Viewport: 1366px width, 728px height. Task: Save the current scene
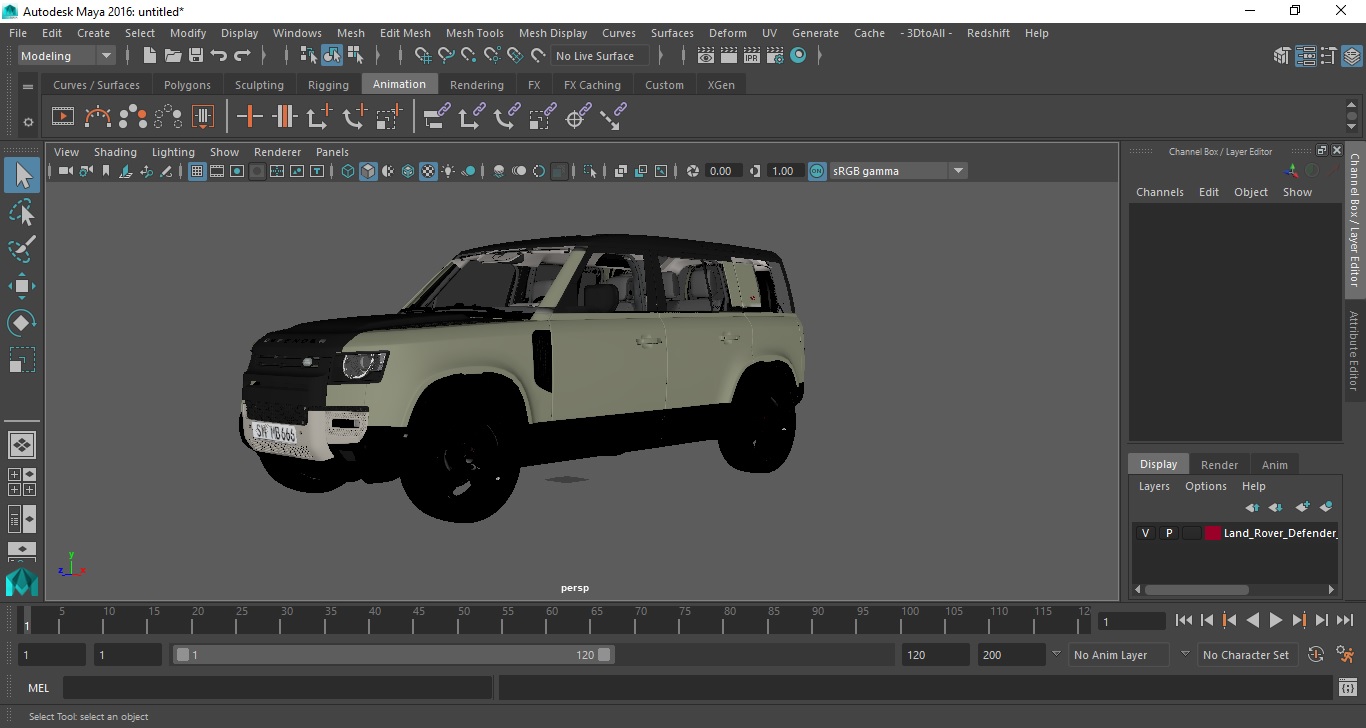coord(196,55)
